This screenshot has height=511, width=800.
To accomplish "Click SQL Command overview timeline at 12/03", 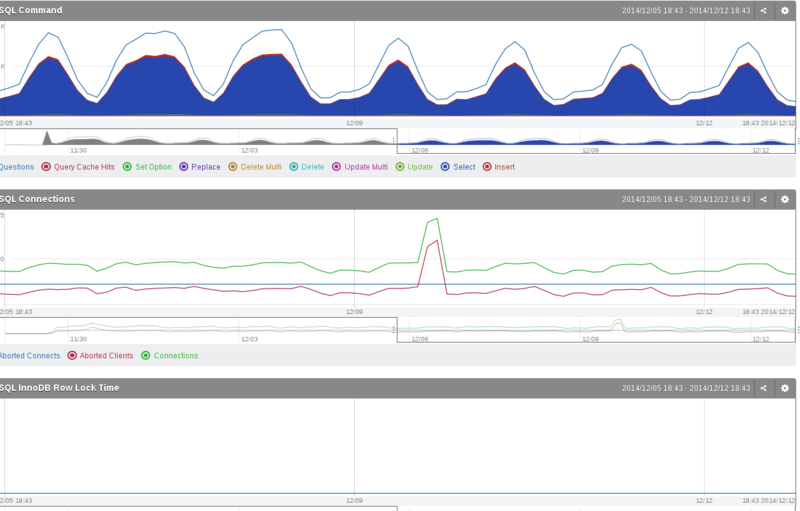I will coord(249,150).
